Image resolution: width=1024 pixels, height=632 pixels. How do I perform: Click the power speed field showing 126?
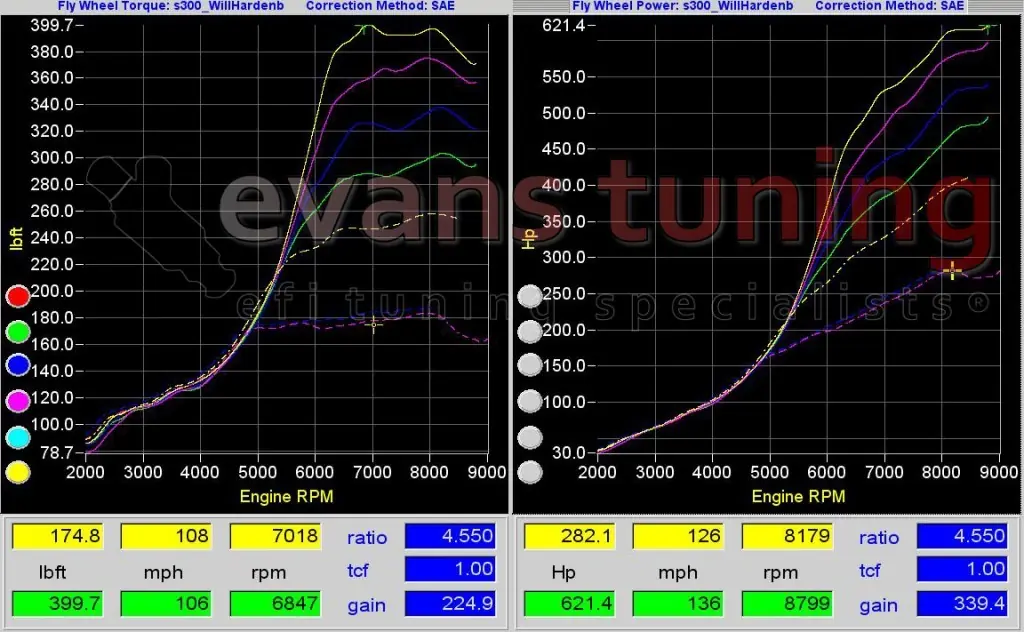tap(679, 536)
